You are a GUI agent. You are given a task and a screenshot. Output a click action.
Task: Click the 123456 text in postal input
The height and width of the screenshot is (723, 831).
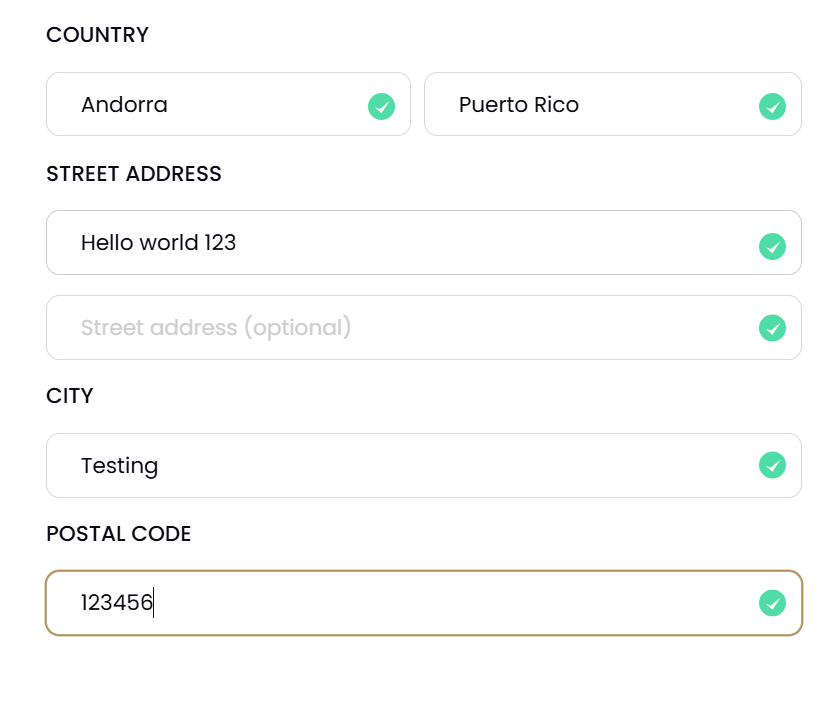pyautogui.click(x=117, y=603)
